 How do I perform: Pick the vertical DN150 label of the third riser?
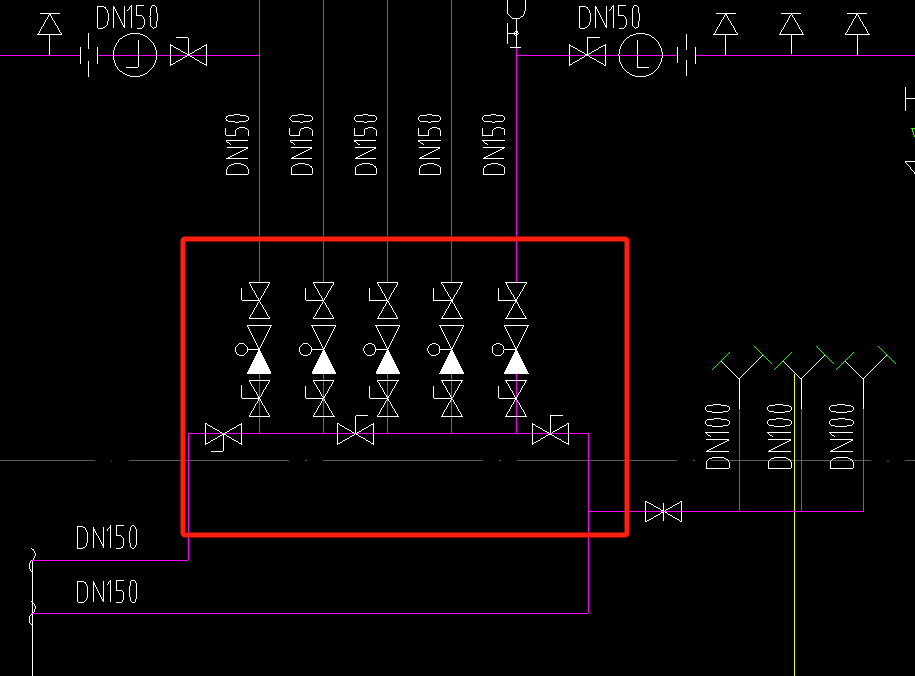click(366, 145)
